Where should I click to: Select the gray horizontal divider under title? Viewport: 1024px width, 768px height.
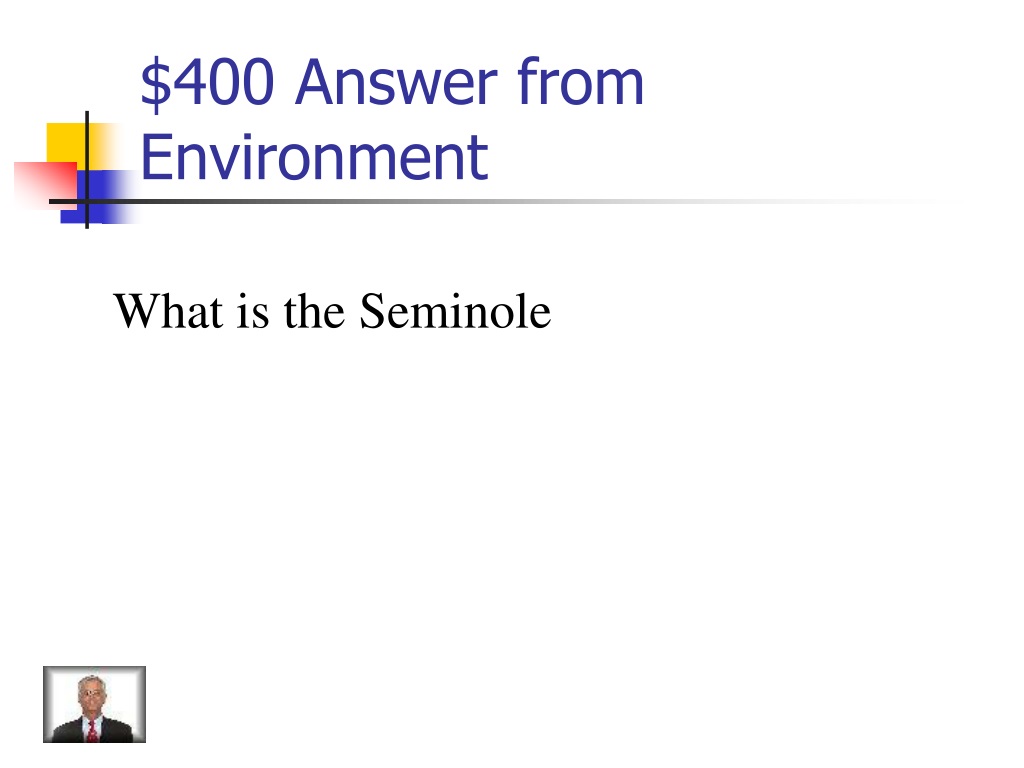tap(496, 201)
